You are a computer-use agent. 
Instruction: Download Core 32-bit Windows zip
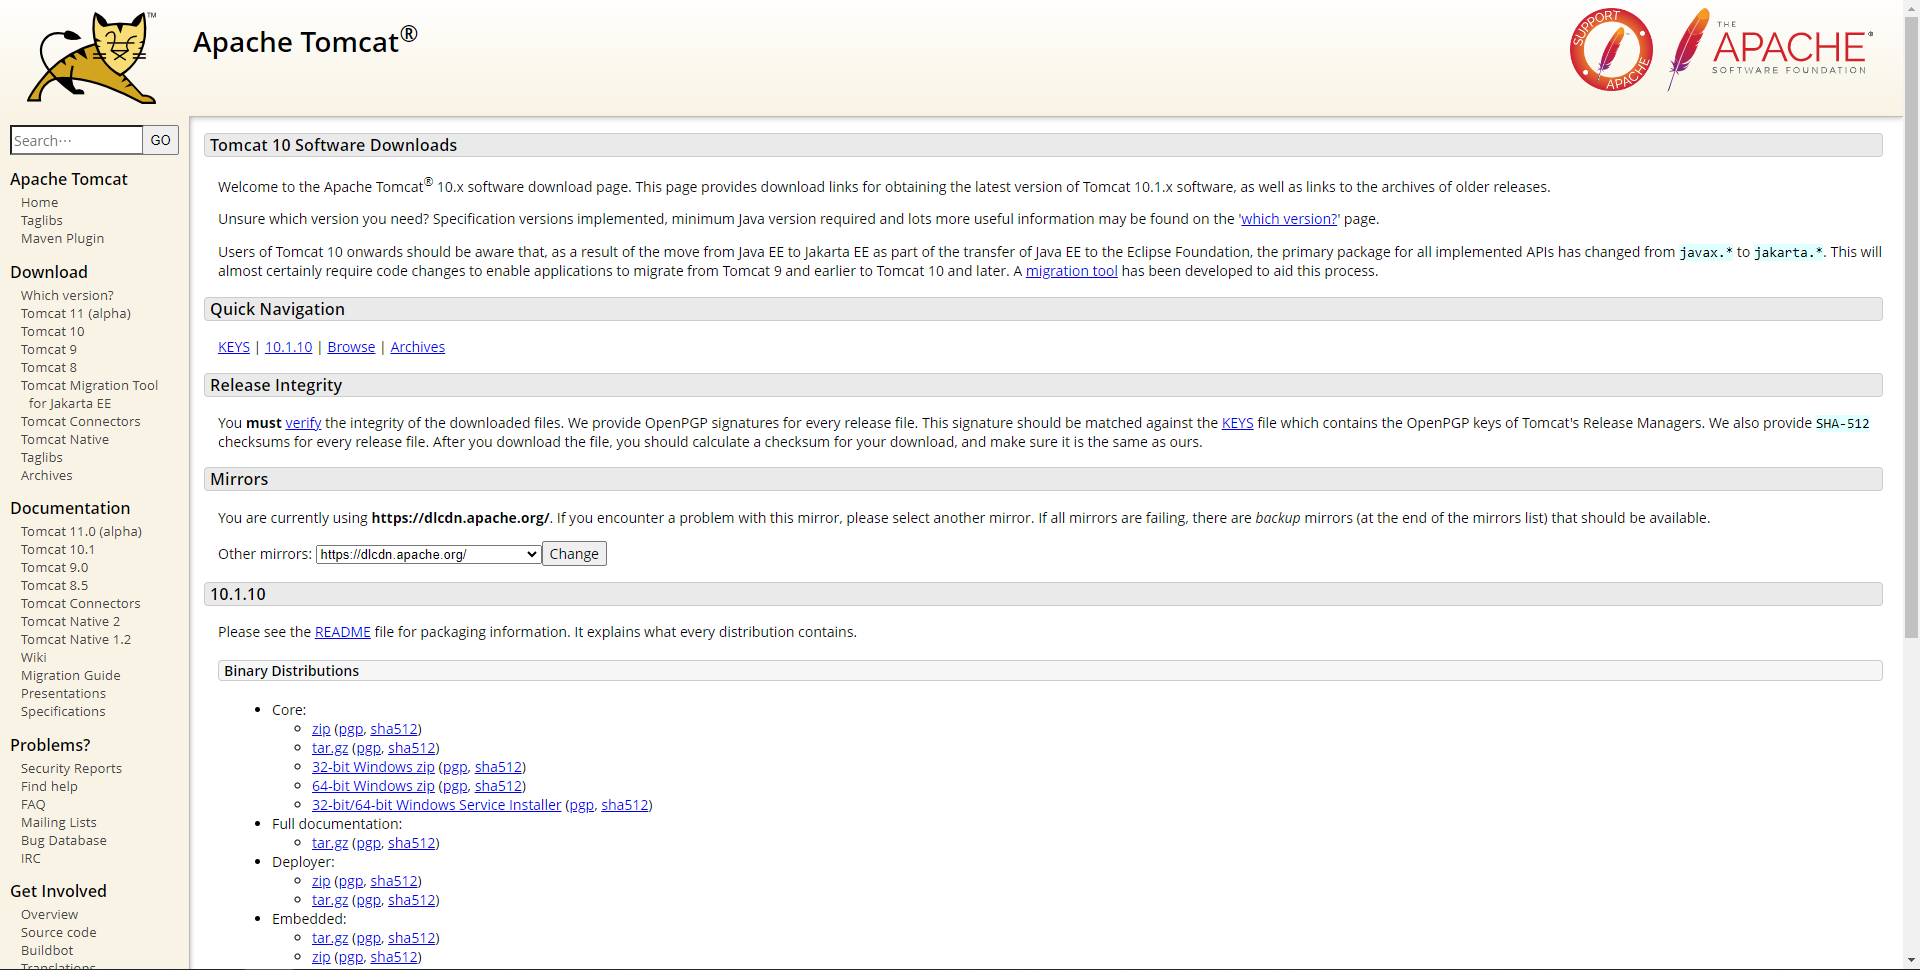(373, 767)
